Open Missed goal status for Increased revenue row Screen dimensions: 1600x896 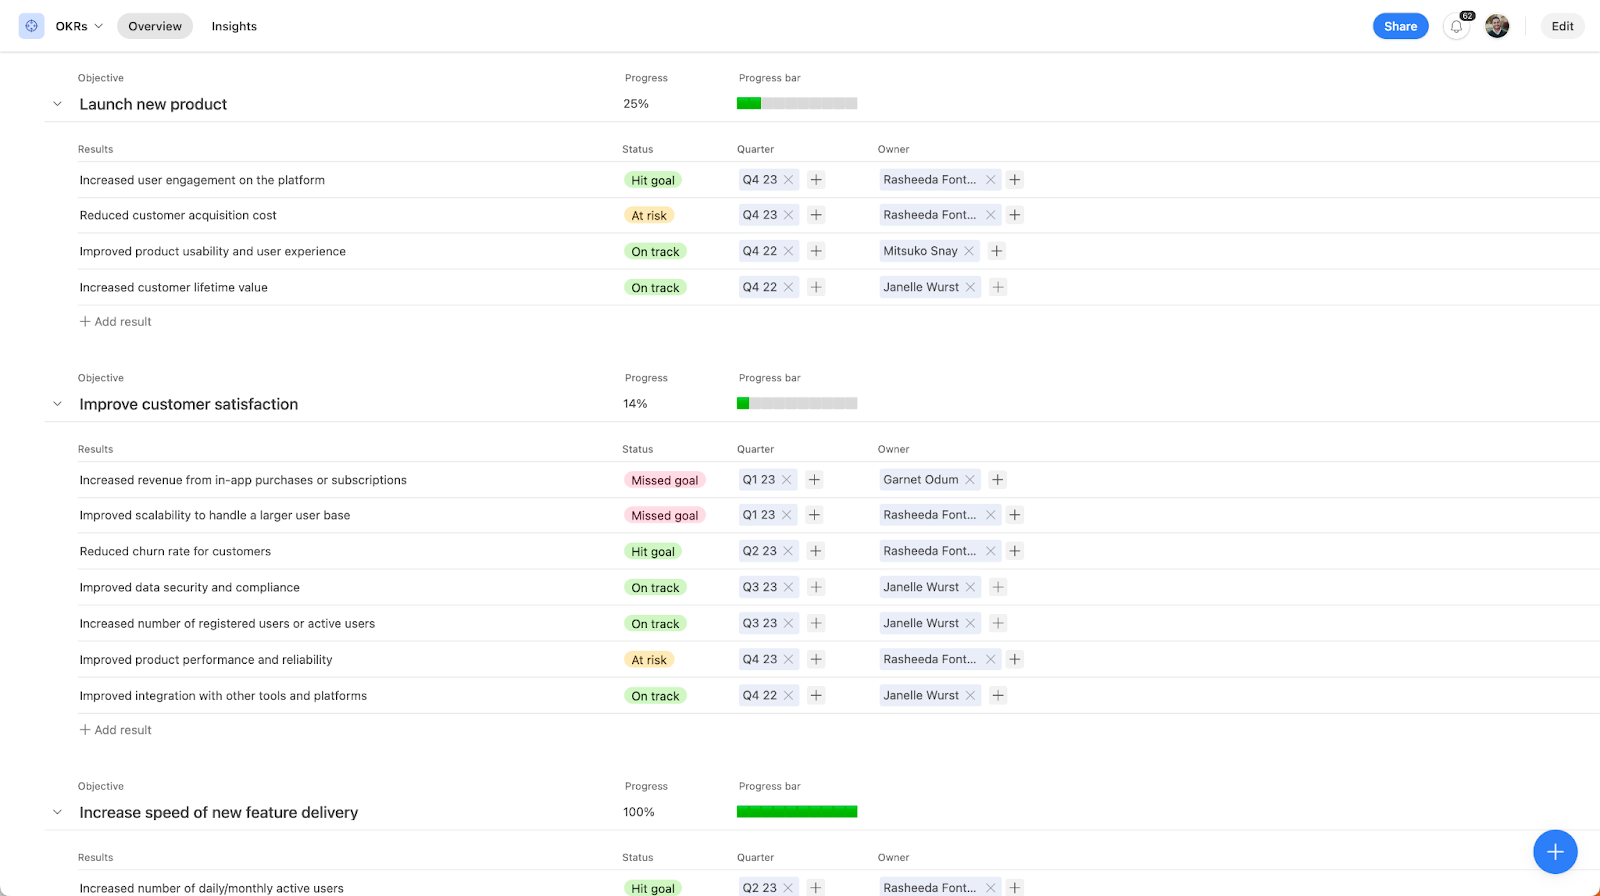[665, 480]
